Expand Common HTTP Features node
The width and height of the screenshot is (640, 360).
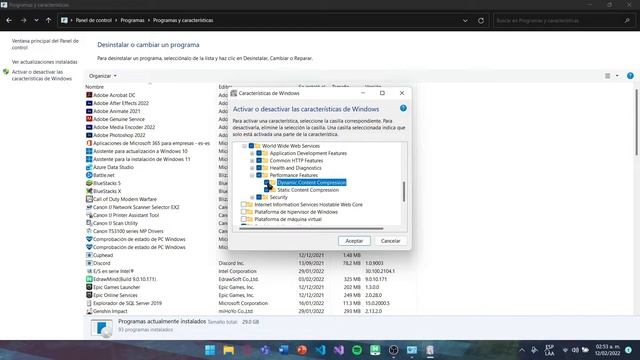click(252, 160)
